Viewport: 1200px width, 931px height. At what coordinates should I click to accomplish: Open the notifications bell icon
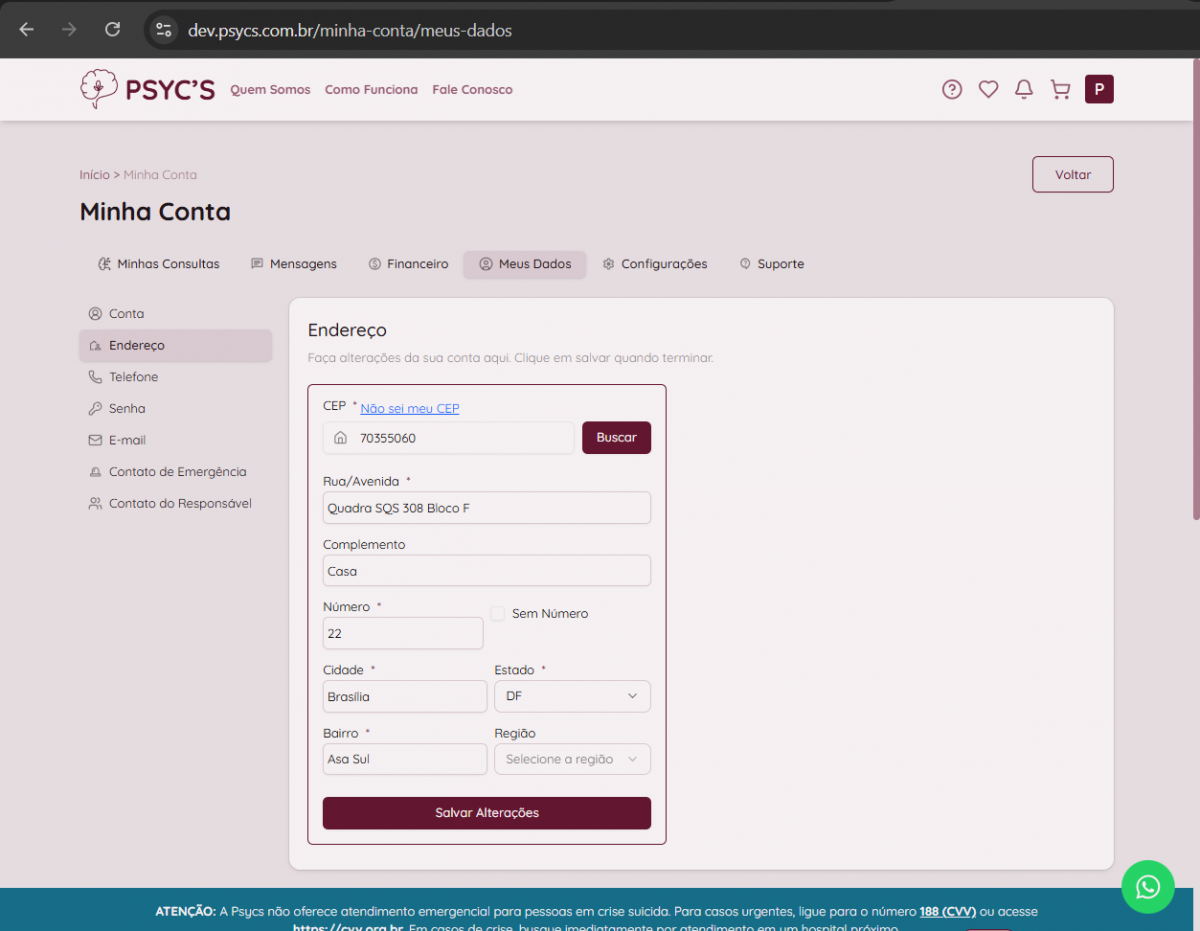[x=1023, y=90]
